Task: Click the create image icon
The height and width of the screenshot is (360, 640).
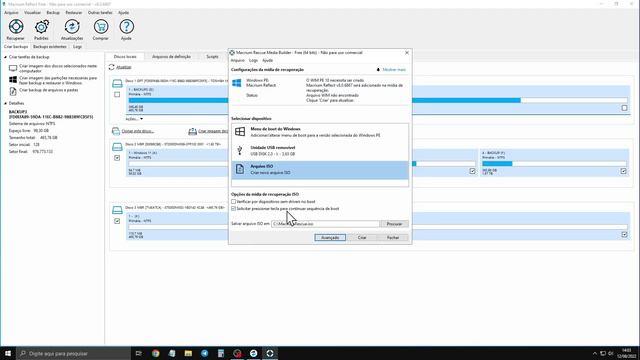Action: tap(193, 131)
